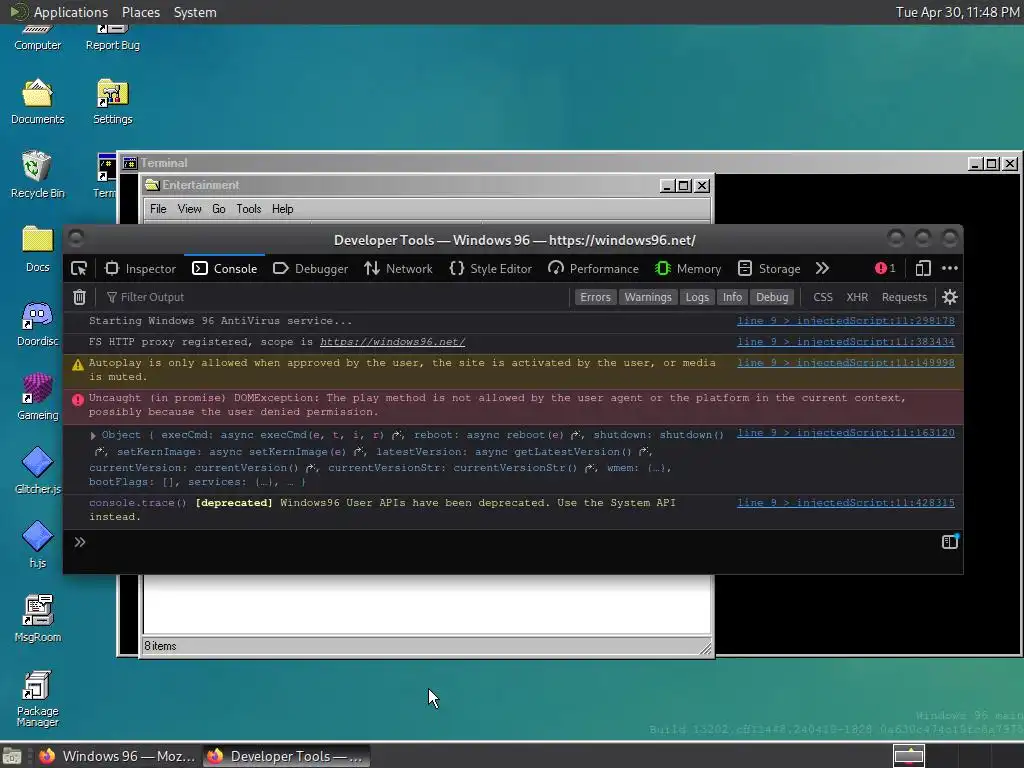
Task: Switch to the Inspector tab
Action: [x=140, y=268]
